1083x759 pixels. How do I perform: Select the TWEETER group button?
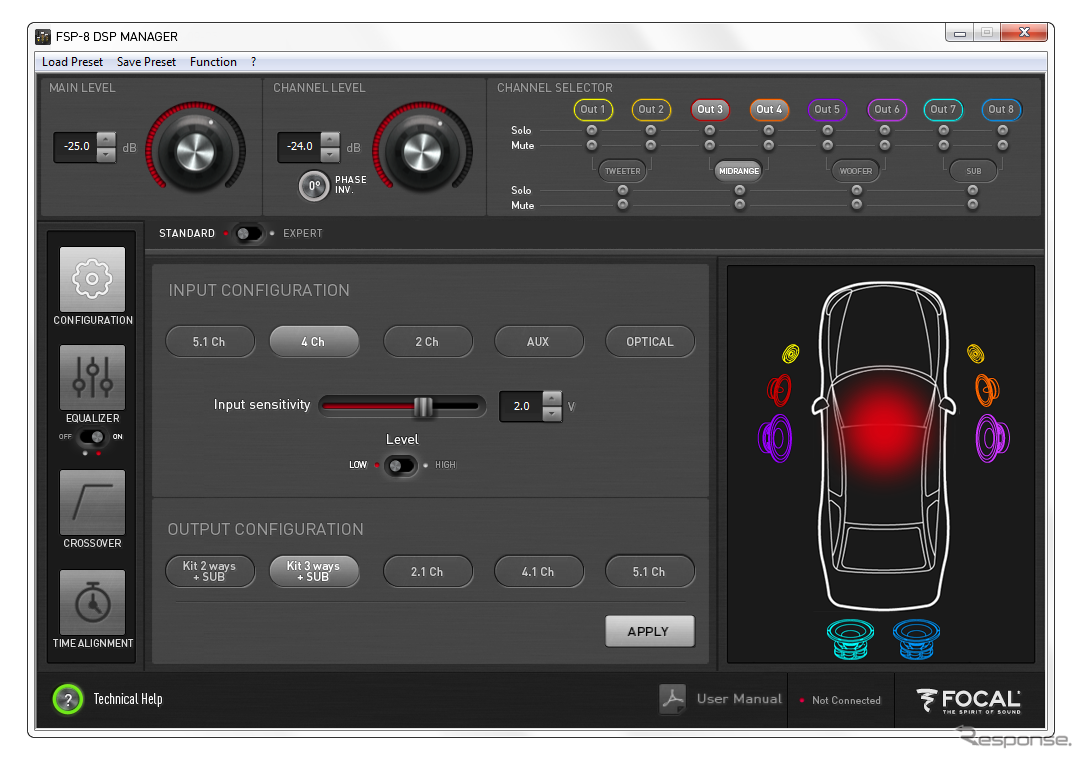pos(622,171)
